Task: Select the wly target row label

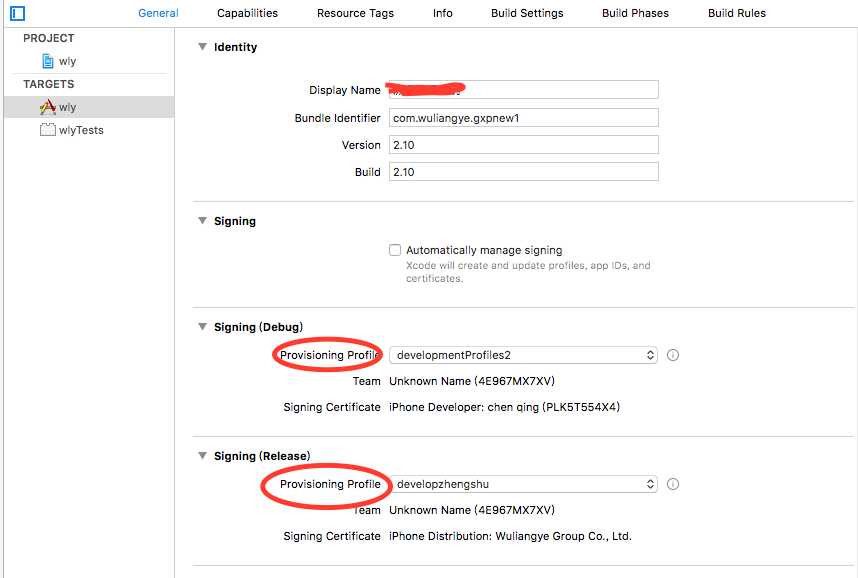Action: pyautogui.click(x=67, y=107)
